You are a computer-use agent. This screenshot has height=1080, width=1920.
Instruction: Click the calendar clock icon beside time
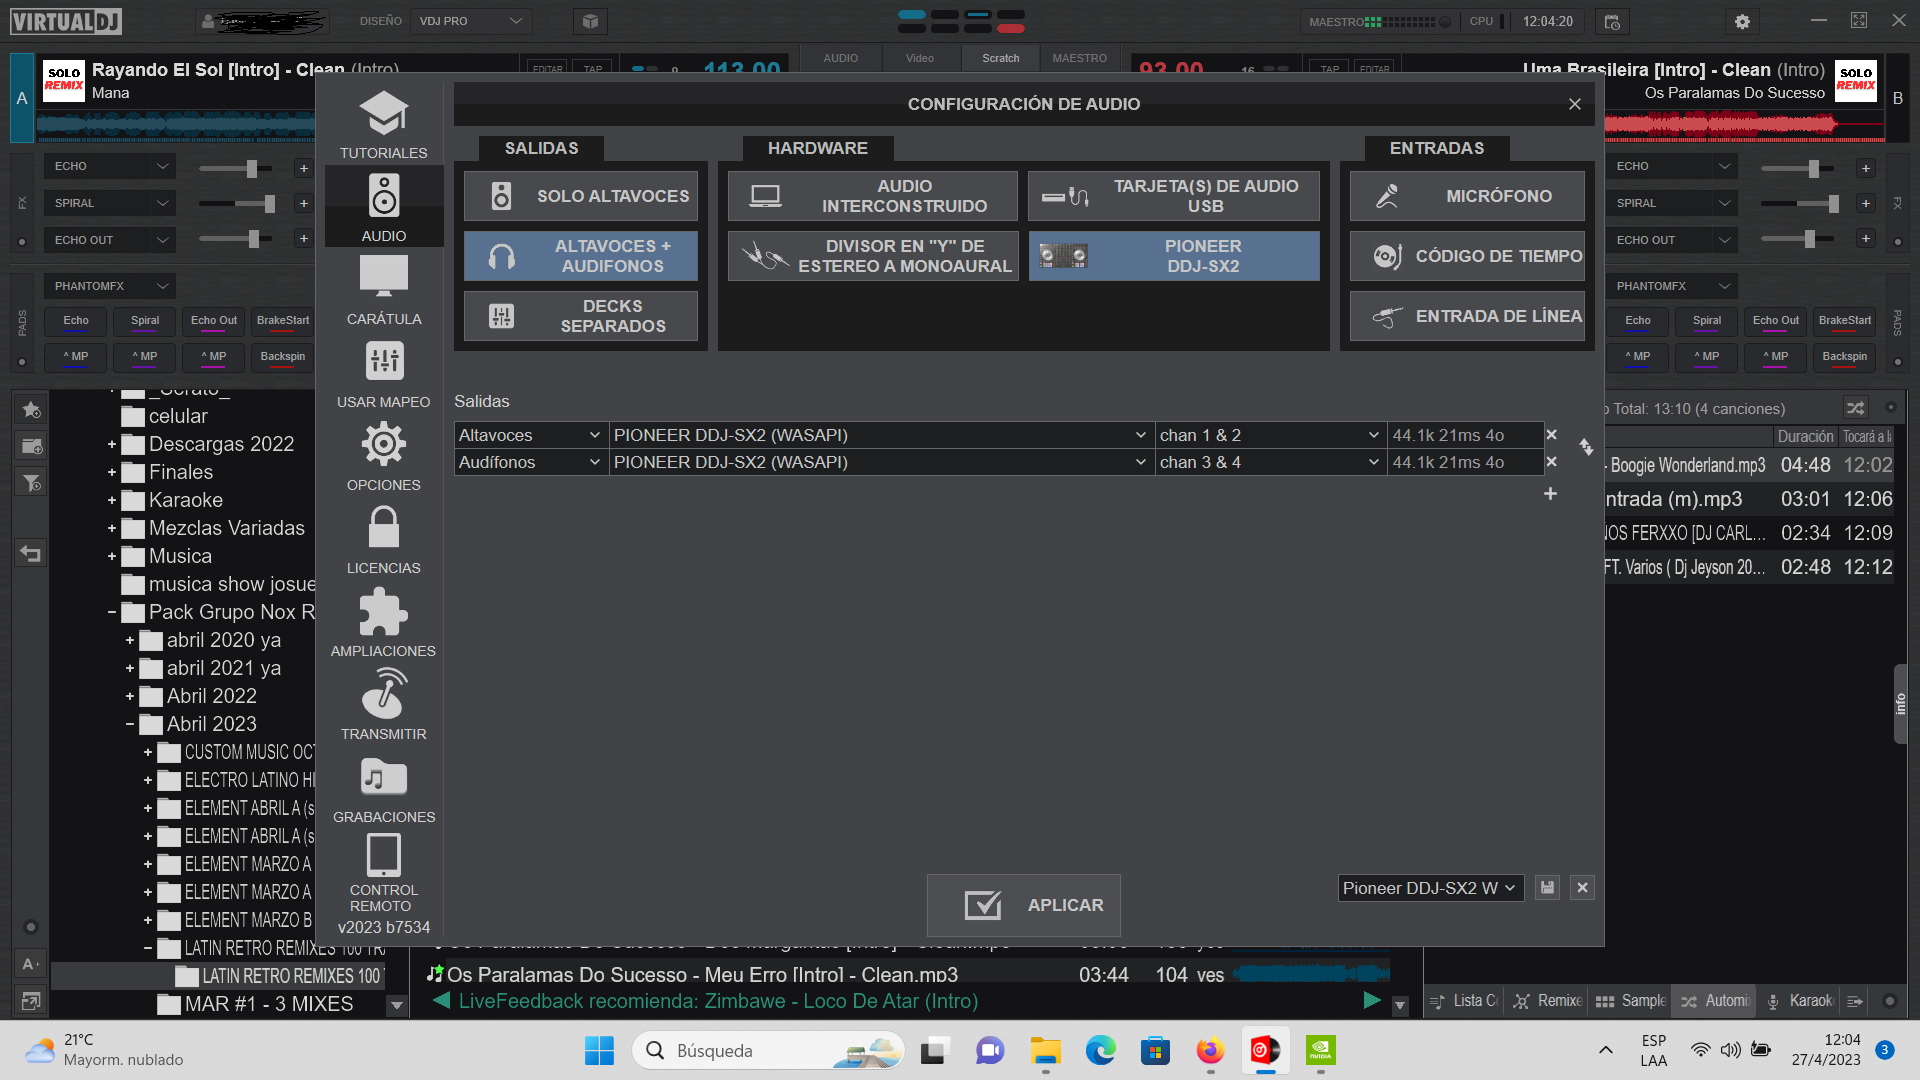point(1611,21)
